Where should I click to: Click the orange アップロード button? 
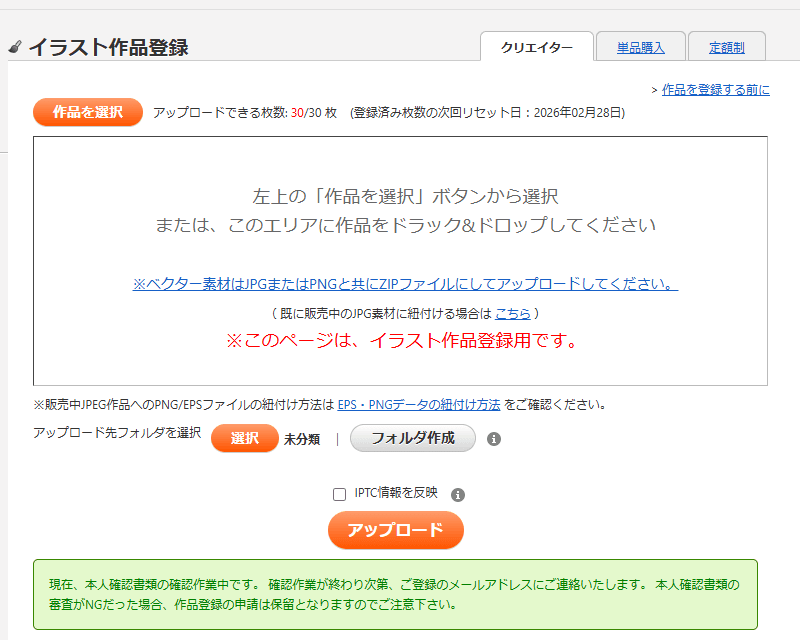pos(395,530)
